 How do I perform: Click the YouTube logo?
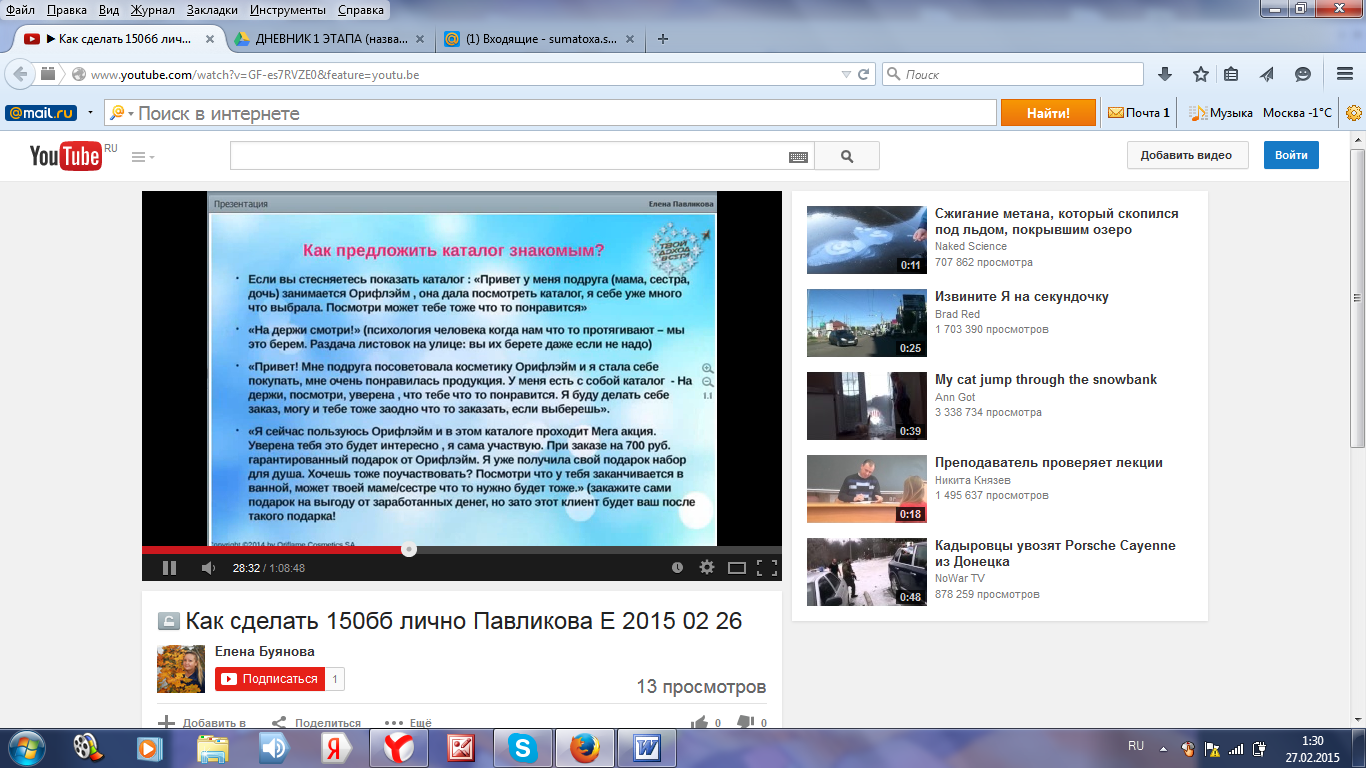tap(66, 155)
